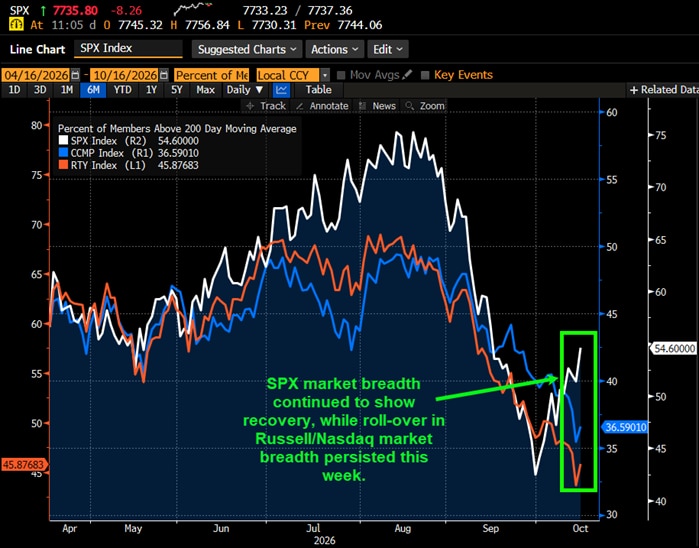Select the 1D time range tab
This screenshot has width=699, height=548.
click(x=15, y=90)
